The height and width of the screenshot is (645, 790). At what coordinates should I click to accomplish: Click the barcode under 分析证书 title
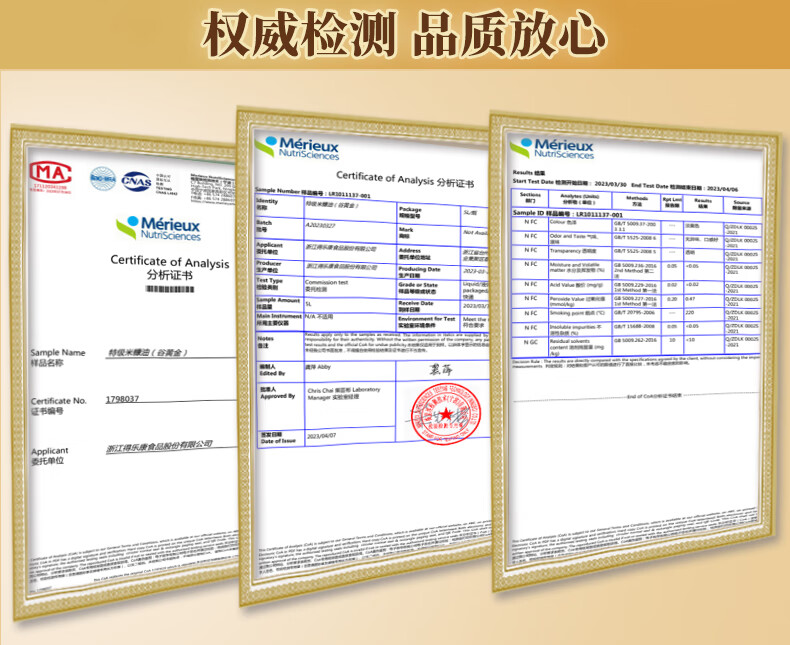pos(170,289)
